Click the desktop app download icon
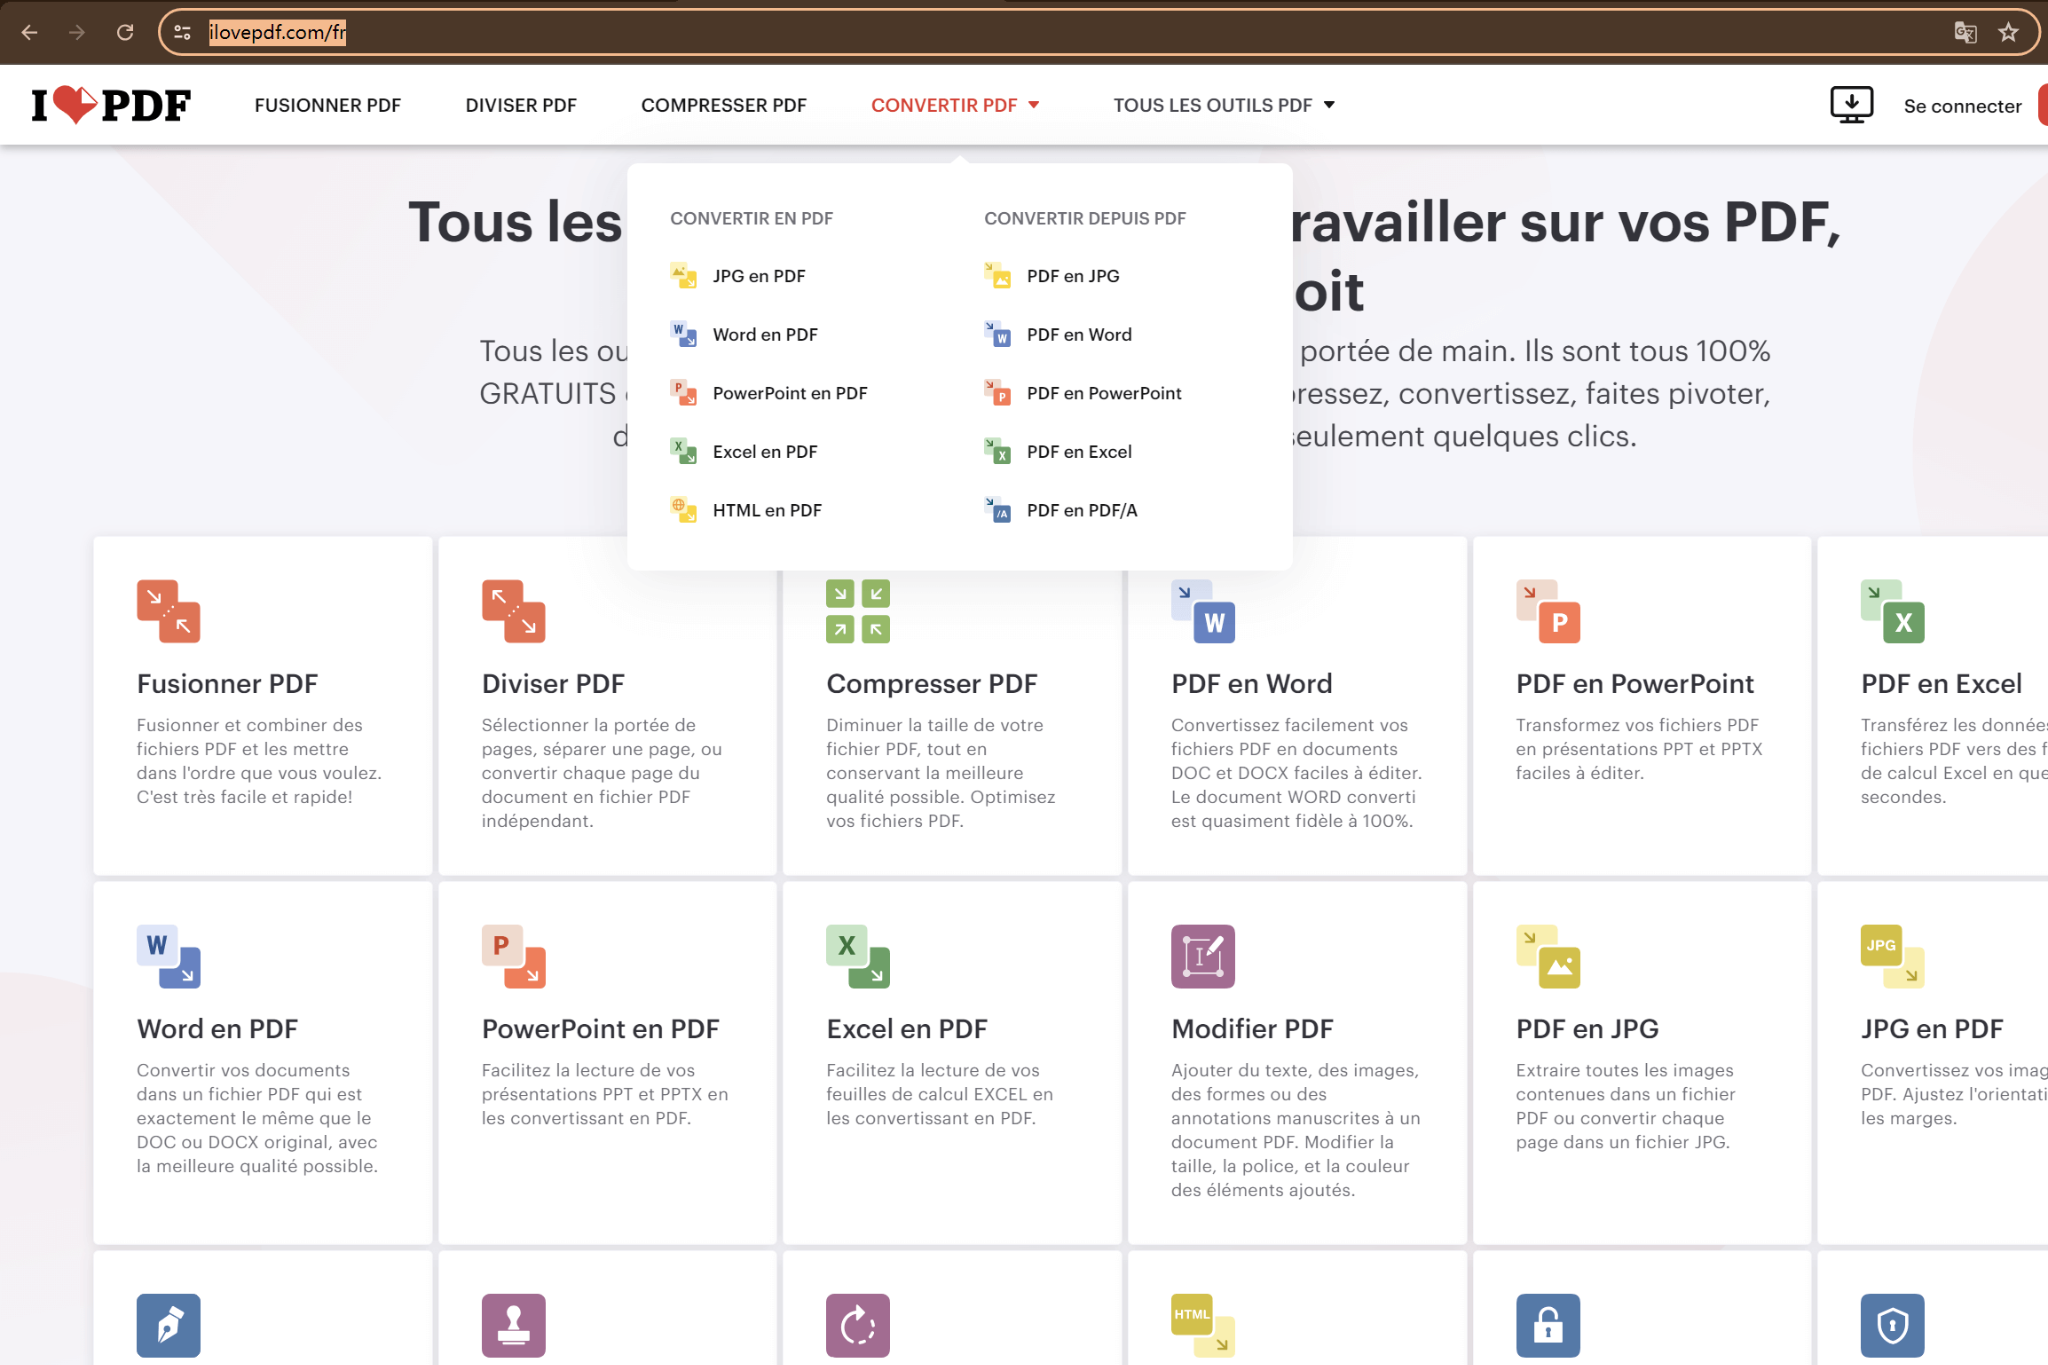 1851,104
